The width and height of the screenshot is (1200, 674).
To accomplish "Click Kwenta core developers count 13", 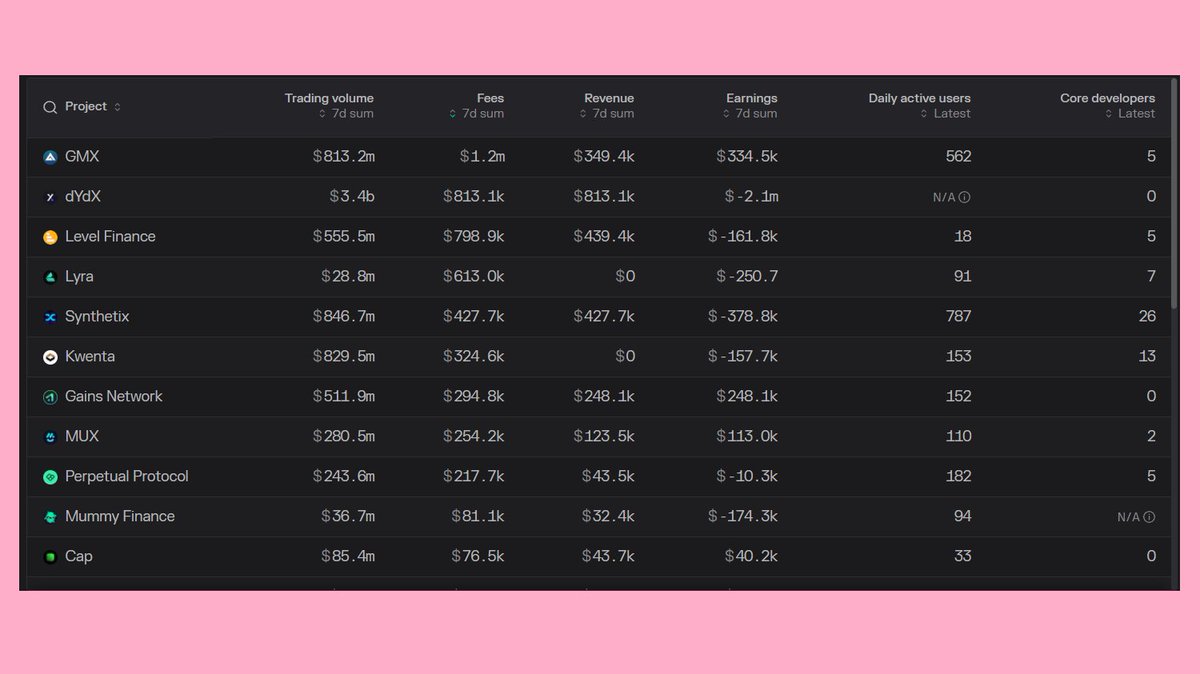I will [x=1147, y=357].
